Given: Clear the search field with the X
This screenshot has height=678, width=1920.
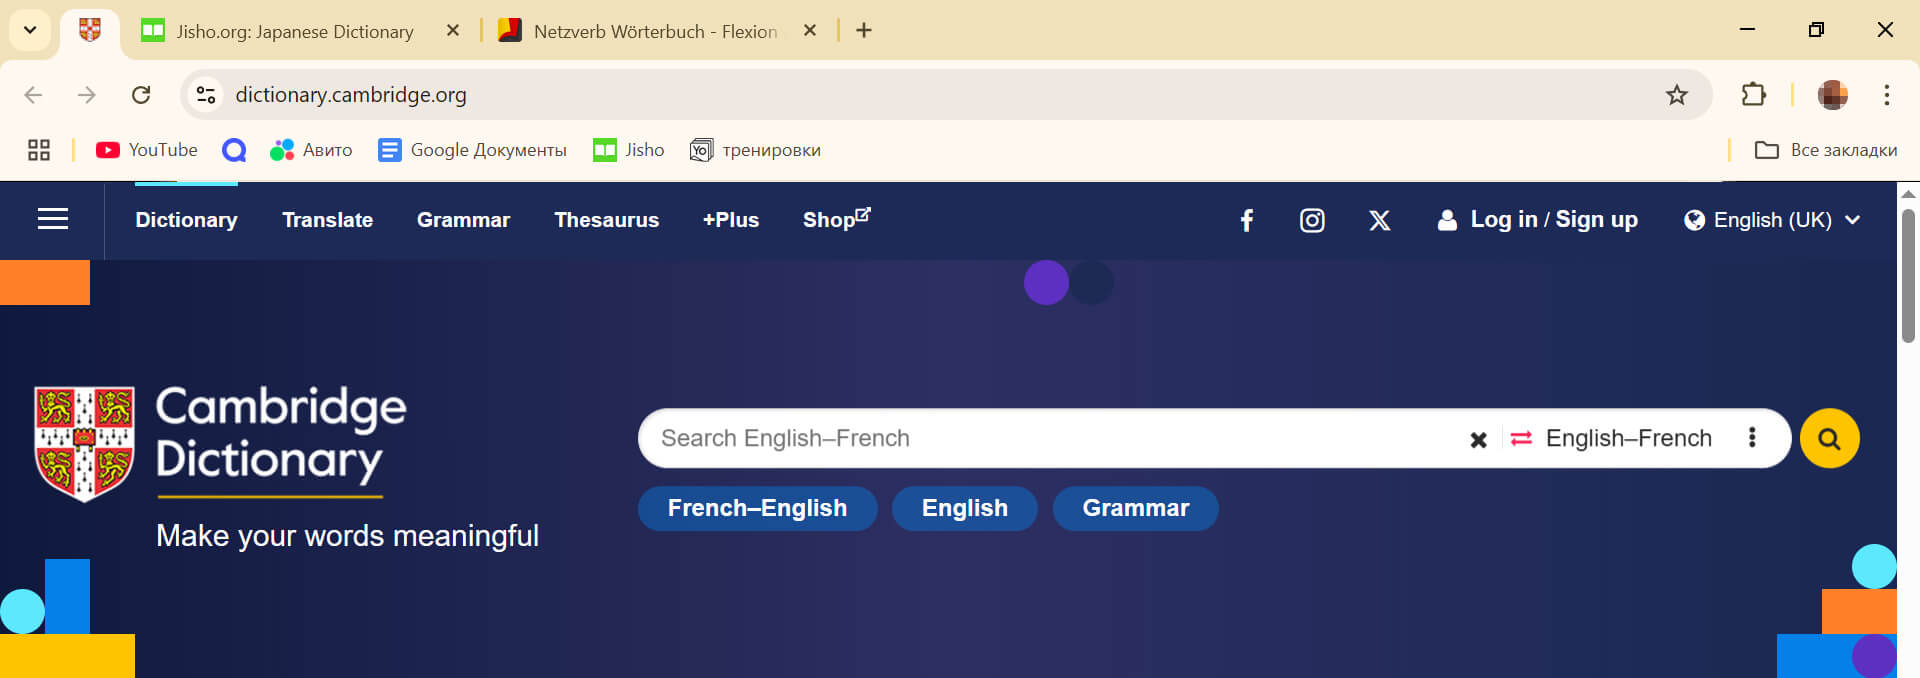Looking at the screenshot, I should (x=1478, y=439).
